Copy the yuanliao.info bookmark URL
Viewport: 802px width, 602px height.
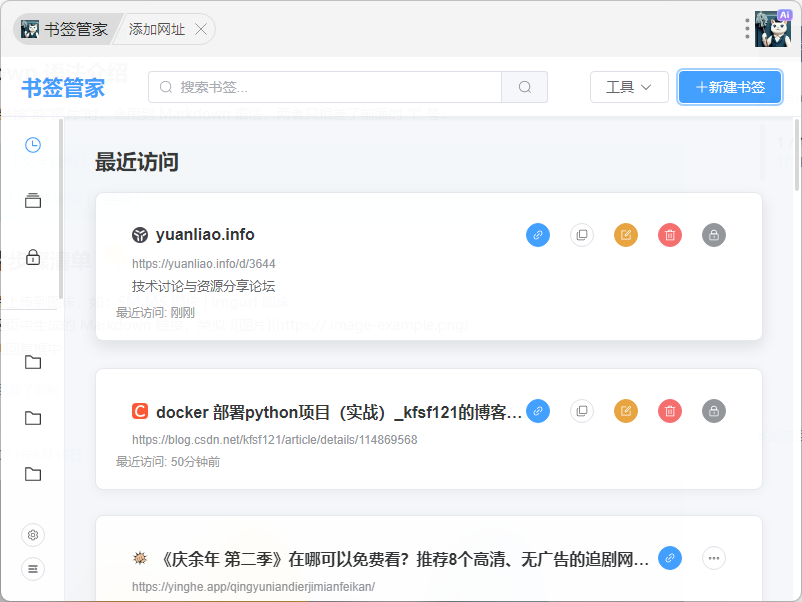tap(582, 235)
